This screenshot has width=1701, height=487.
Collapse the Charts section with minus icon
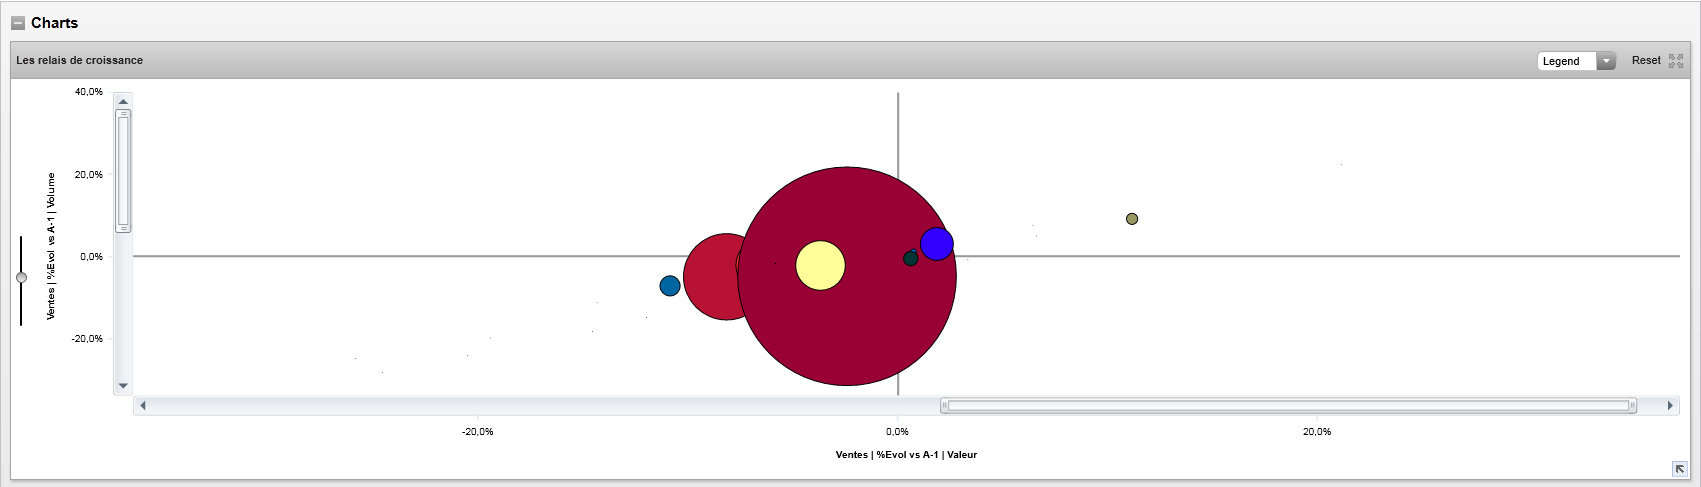coord(18,23)
